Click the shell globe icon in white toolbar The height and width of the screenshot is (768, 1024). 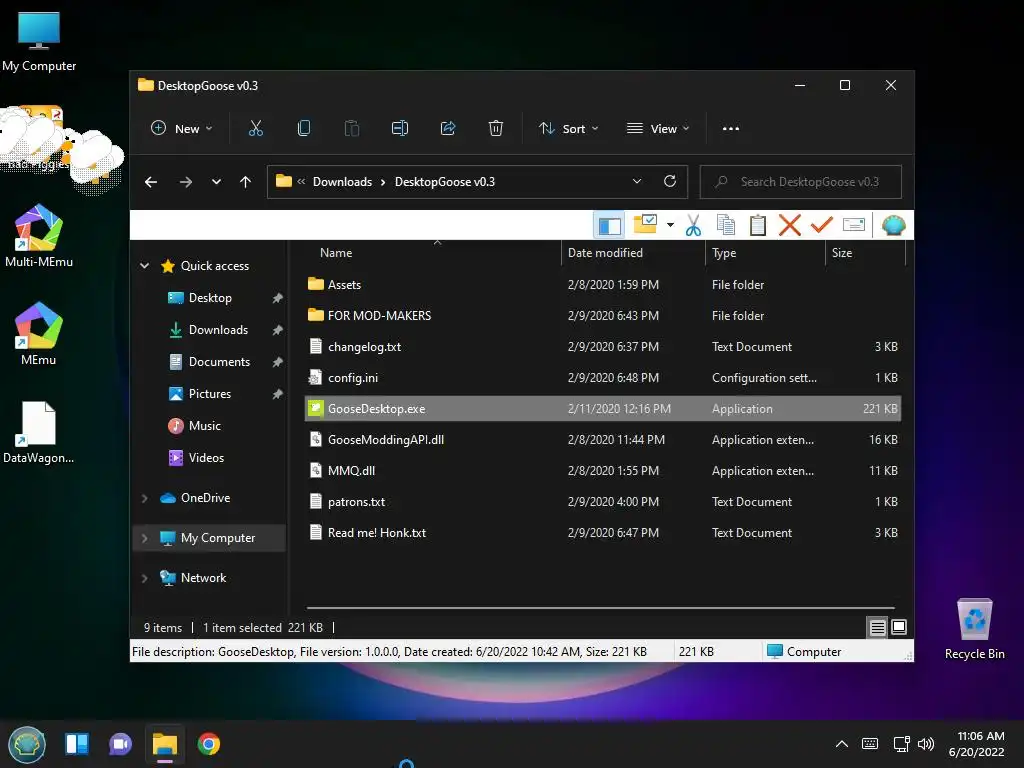click(x=893, y=225)
